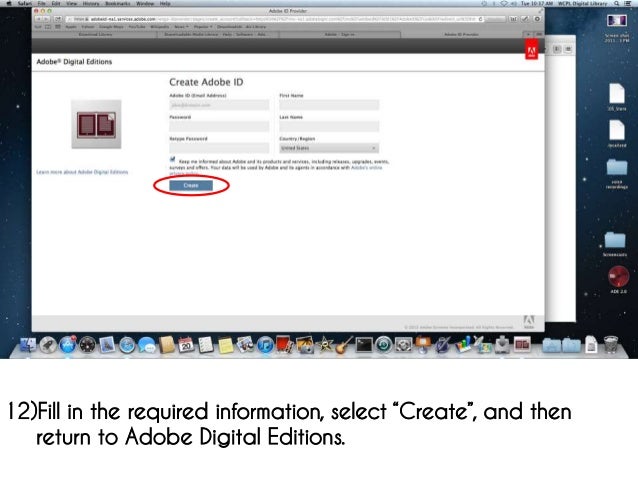Open the Country/Region dropdown
This screenshot has width=638, height=479.
(329, 148)
